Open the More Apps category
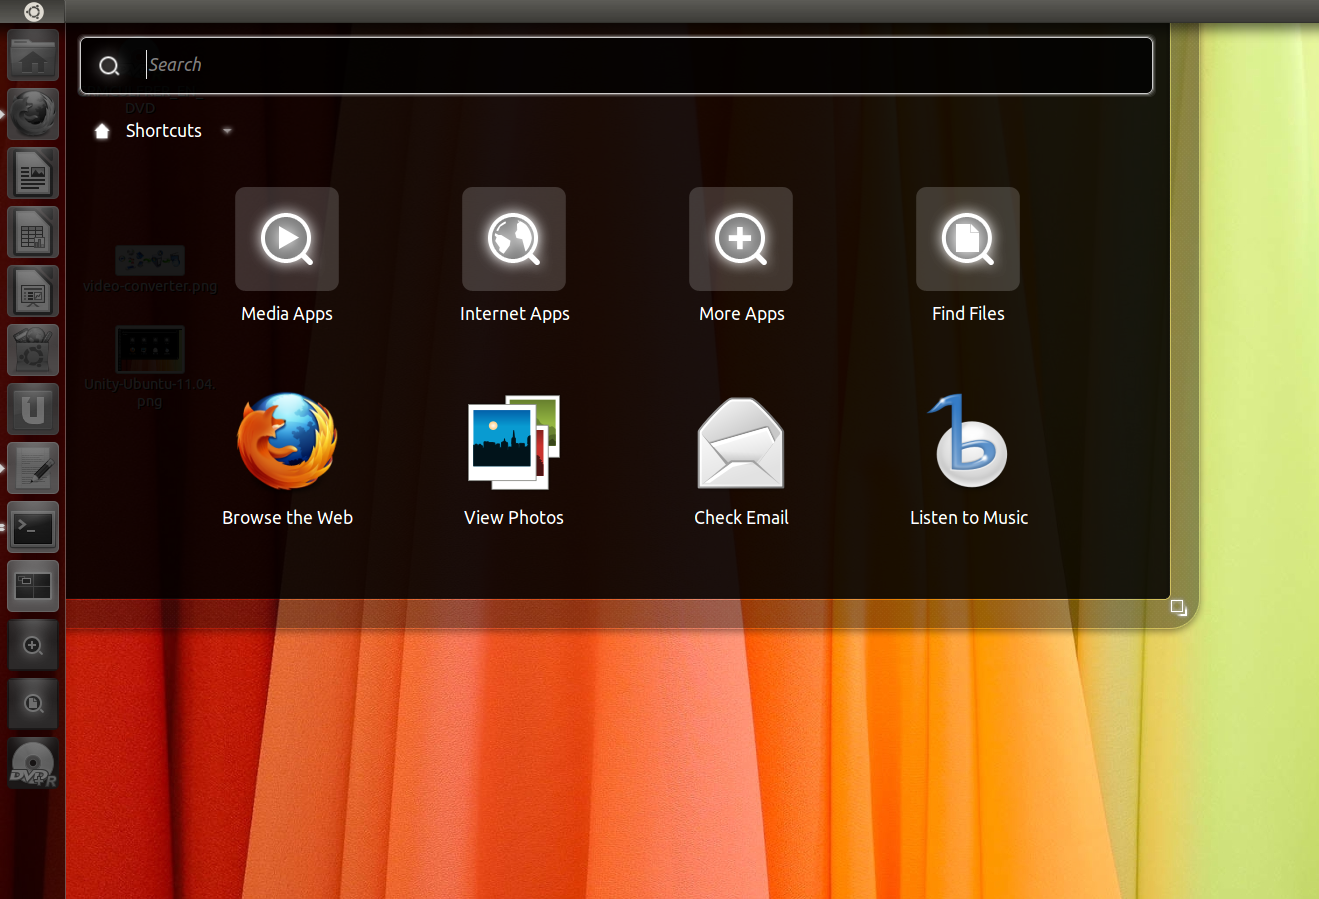 tap(741, 239)
